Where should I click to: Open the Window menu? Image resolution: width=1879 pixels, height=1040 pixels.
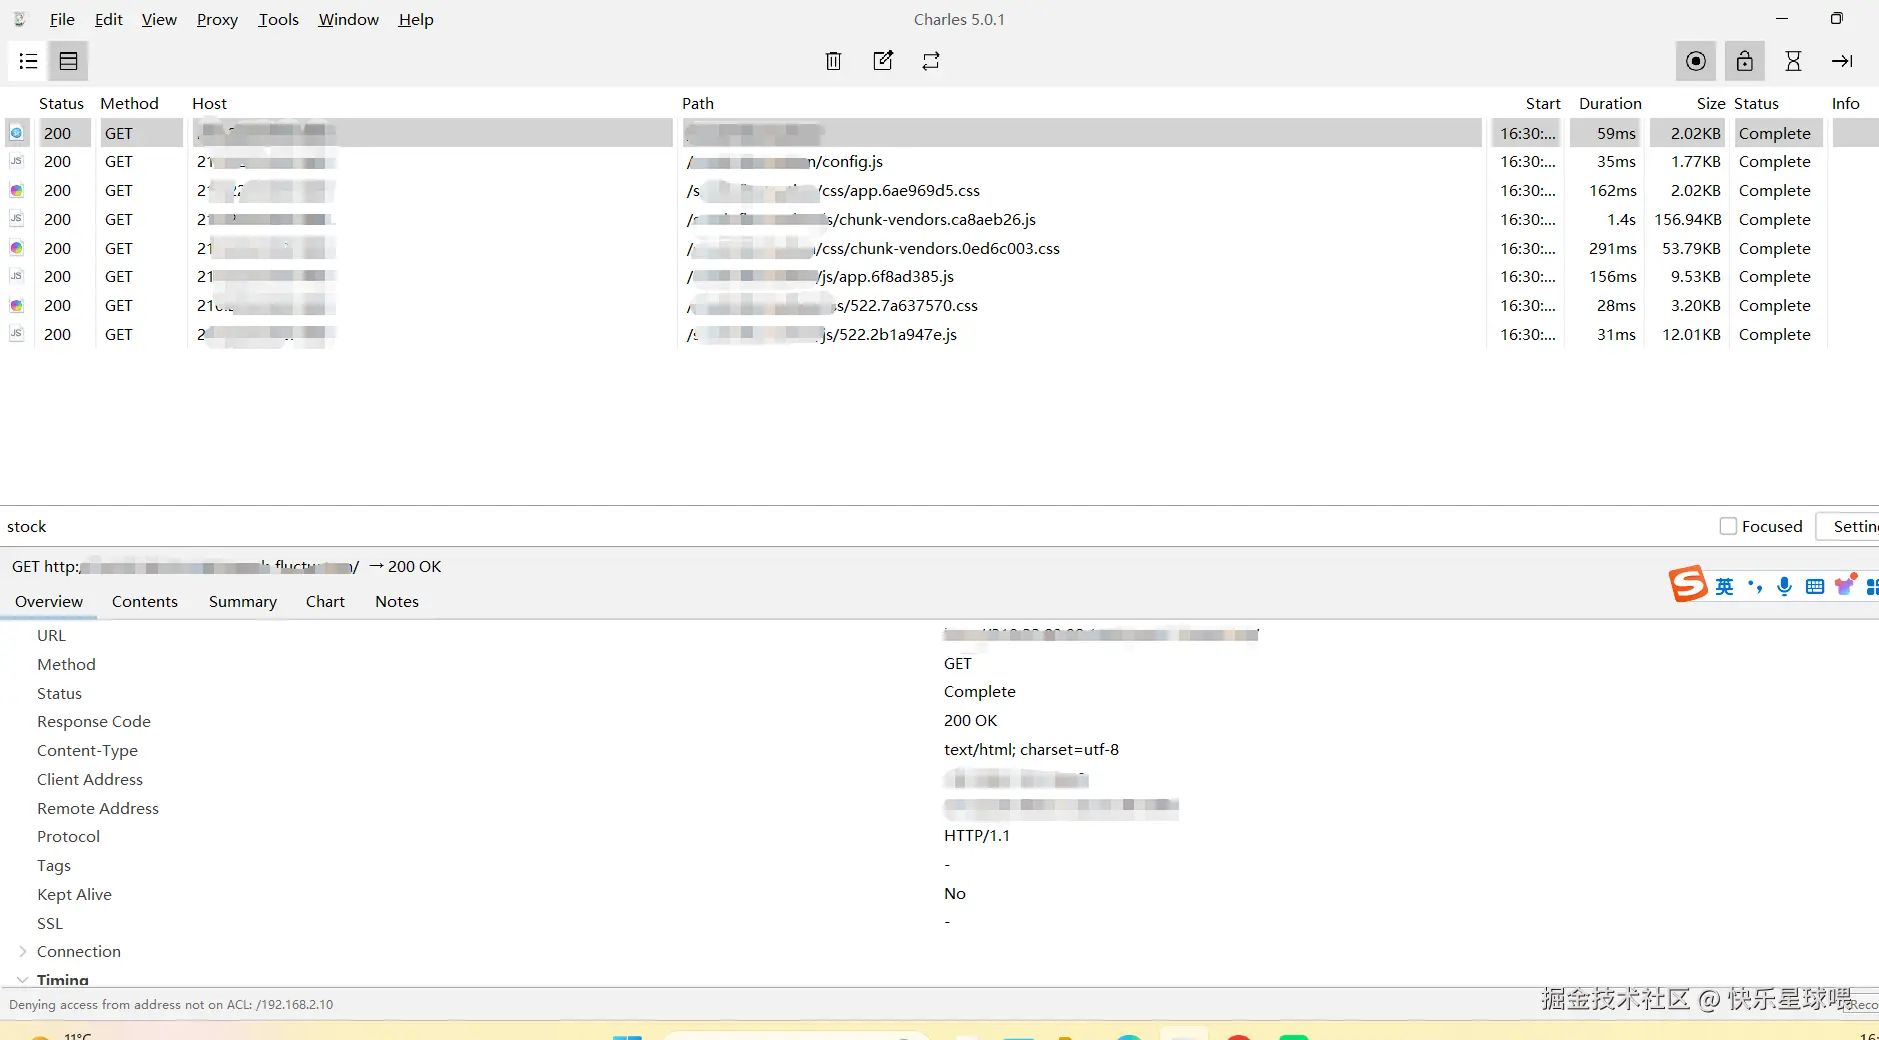[x=348, y=19]
